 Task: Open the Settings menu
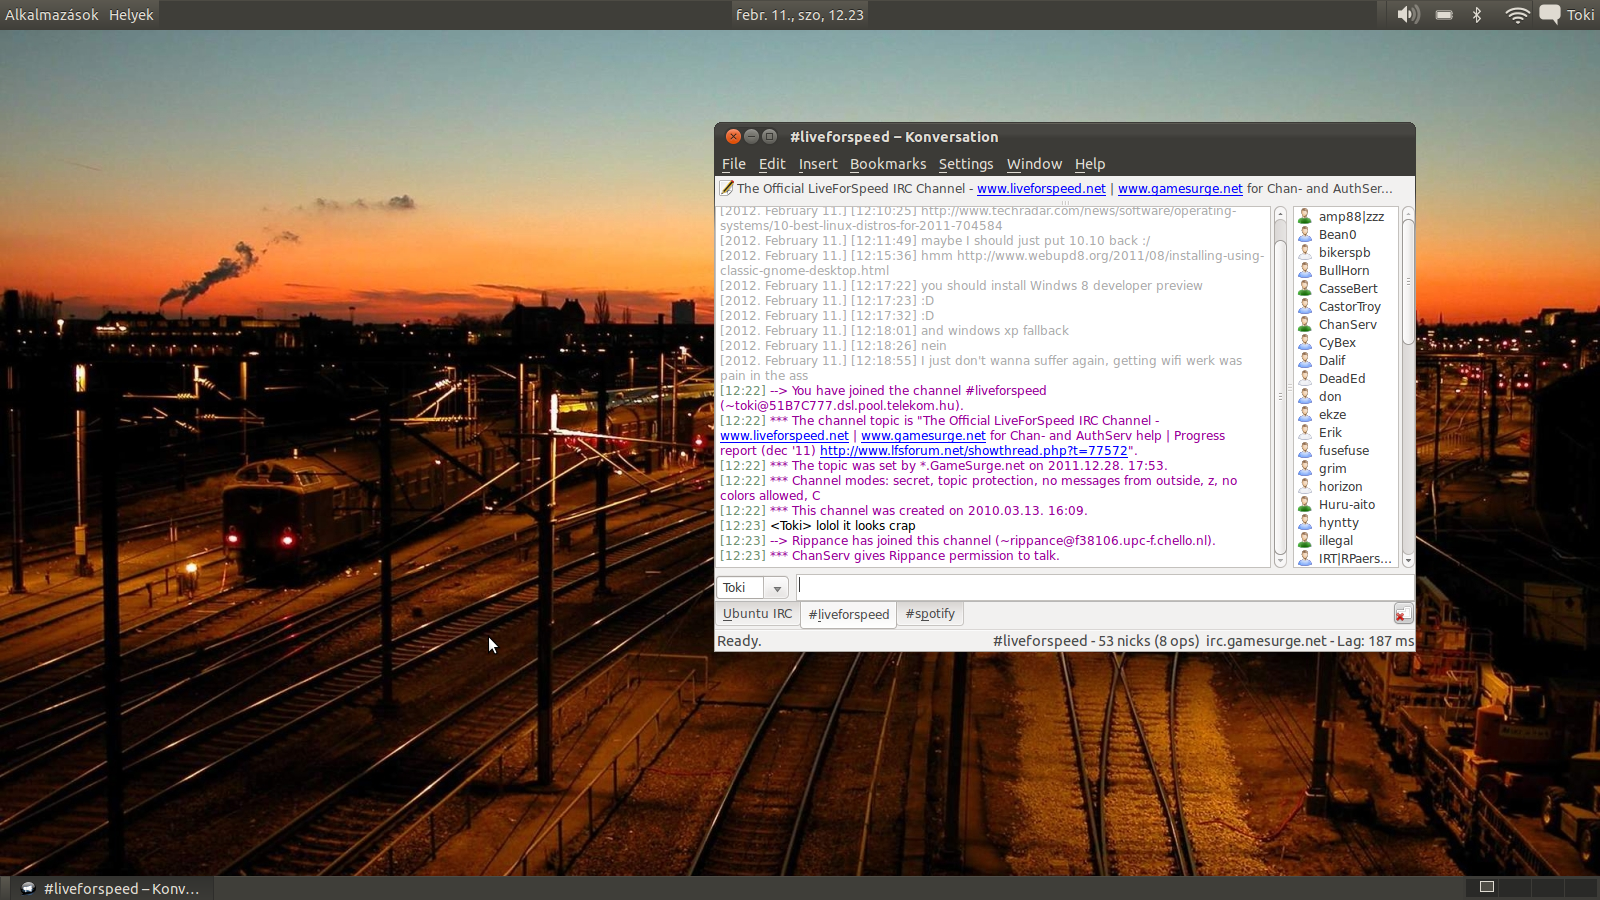[965, 164]
